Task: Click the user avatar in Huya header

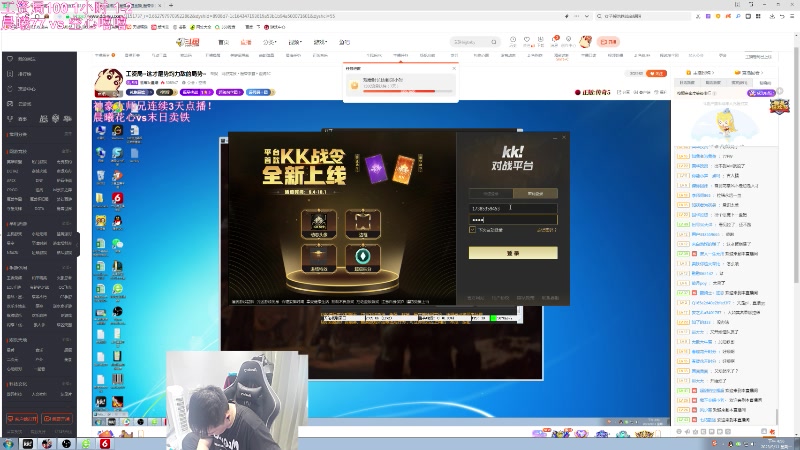Action: coord(585,41)
